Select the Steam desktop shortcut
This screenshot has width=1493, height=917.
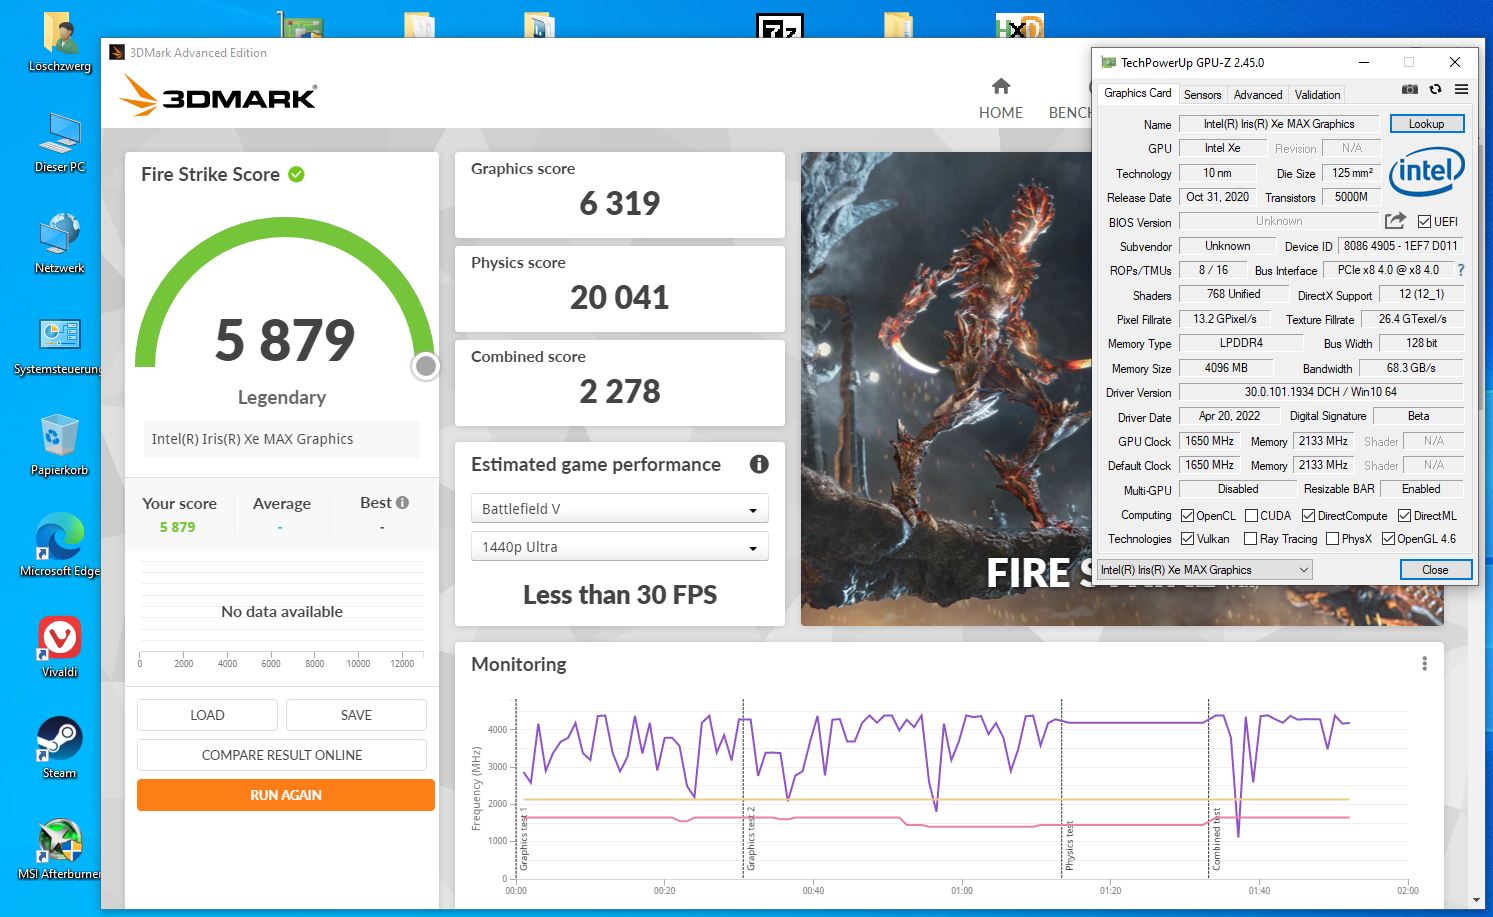pos(60,749)
